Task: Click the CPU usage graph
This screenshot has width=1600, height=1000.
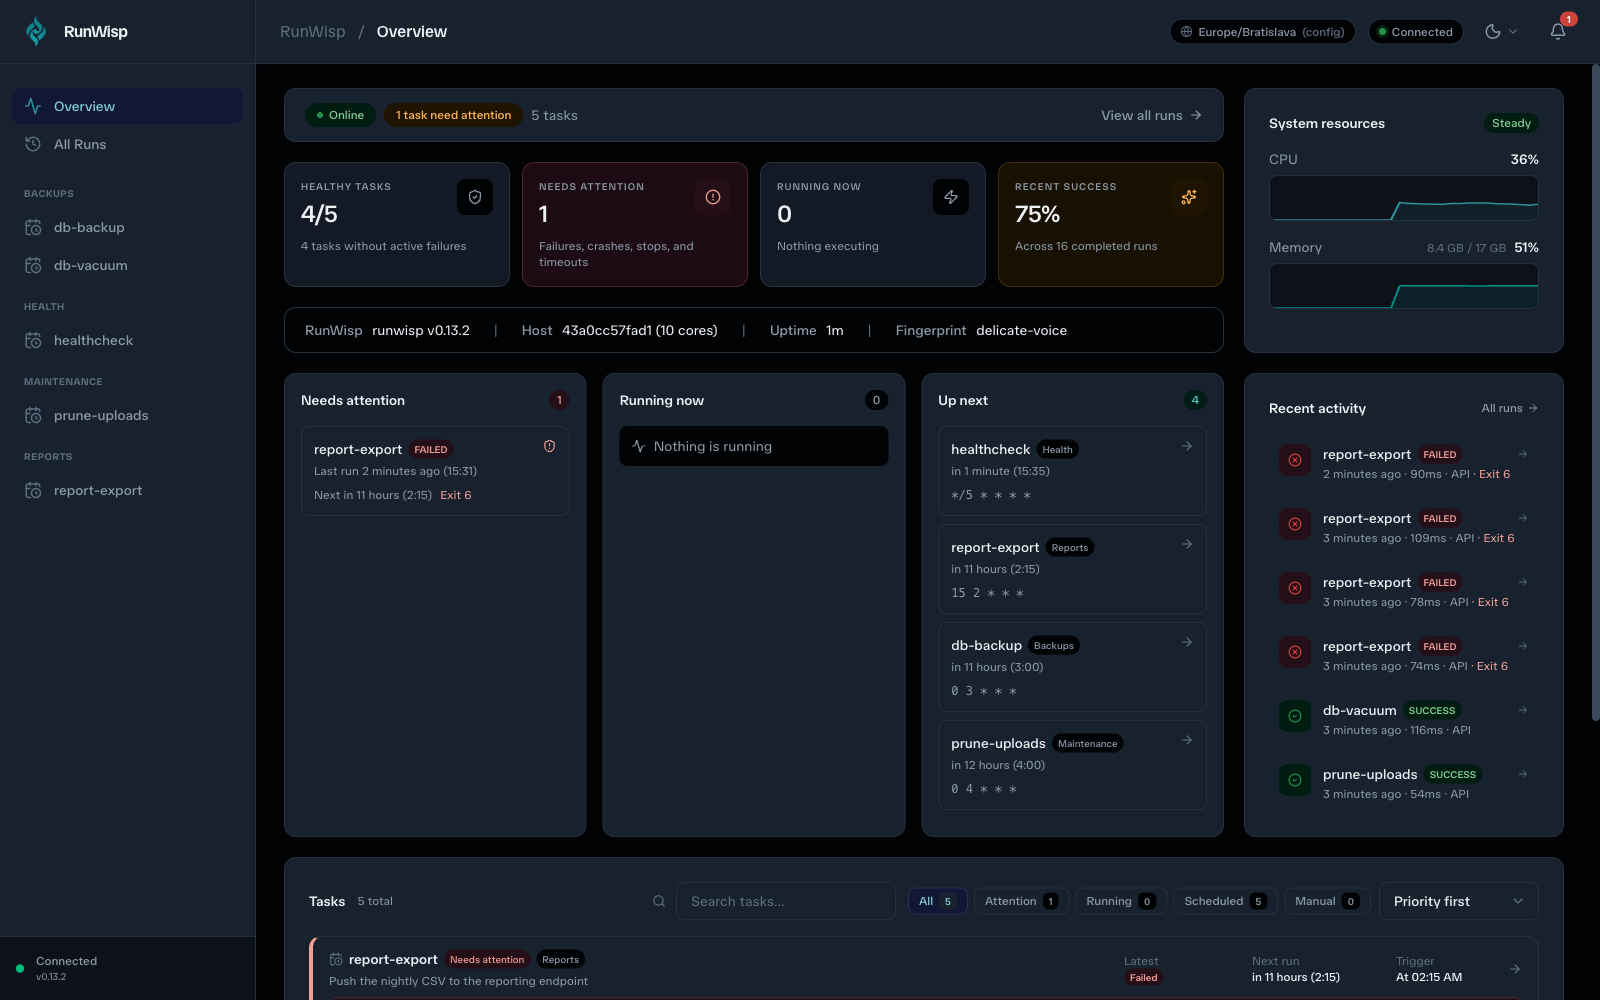Action: click(1403, 198)
